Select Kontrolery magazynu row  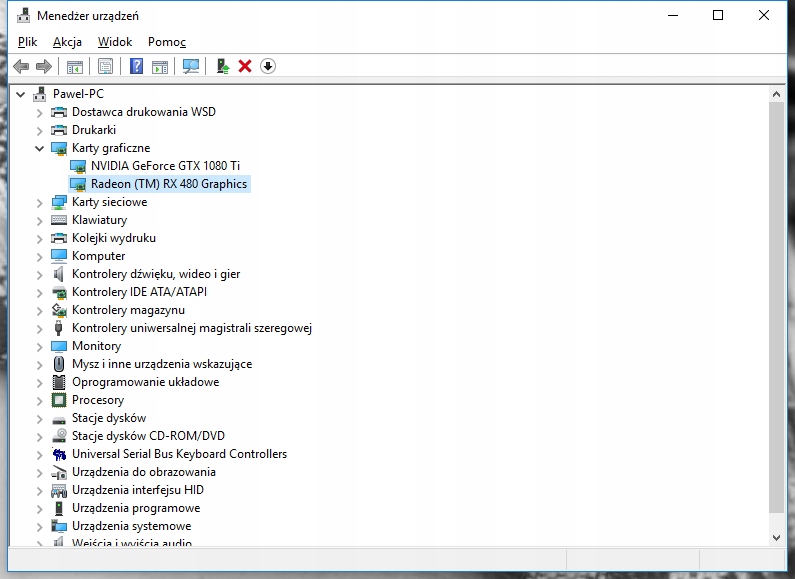click(x=128, y=310)
